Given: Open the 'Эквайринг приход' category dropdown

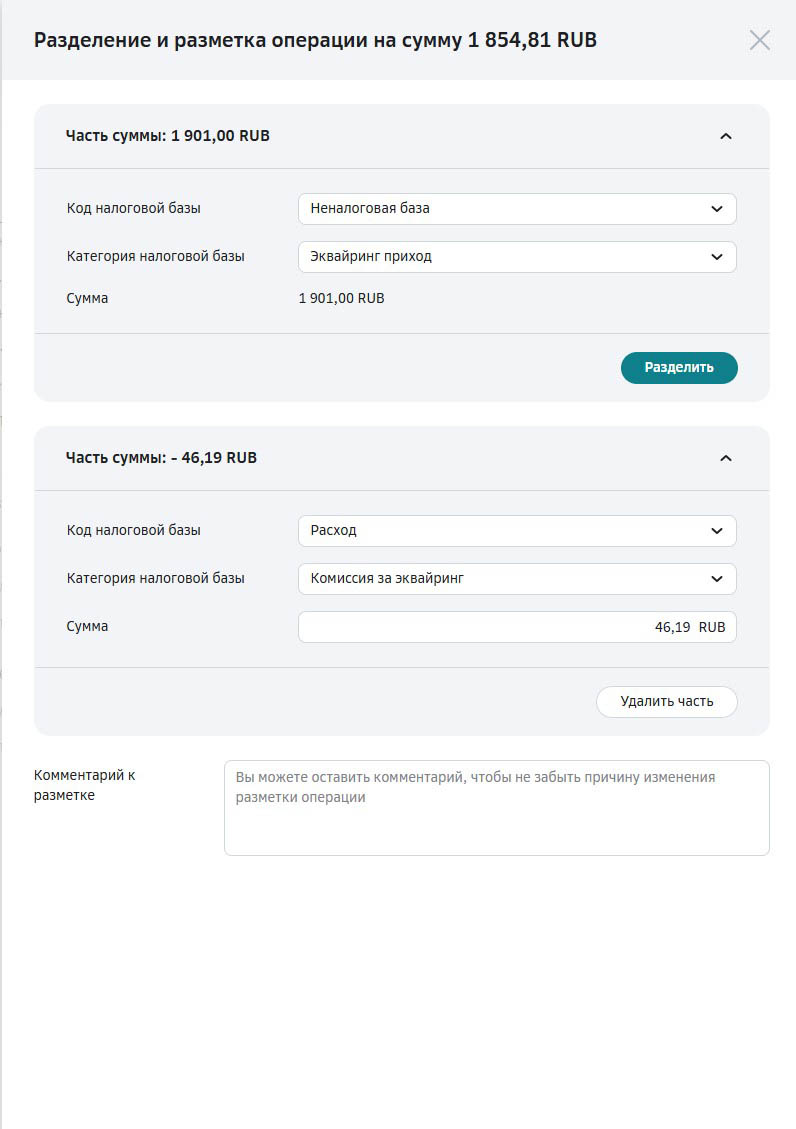Looking at the screenshot, I should (x=517, y=257).
